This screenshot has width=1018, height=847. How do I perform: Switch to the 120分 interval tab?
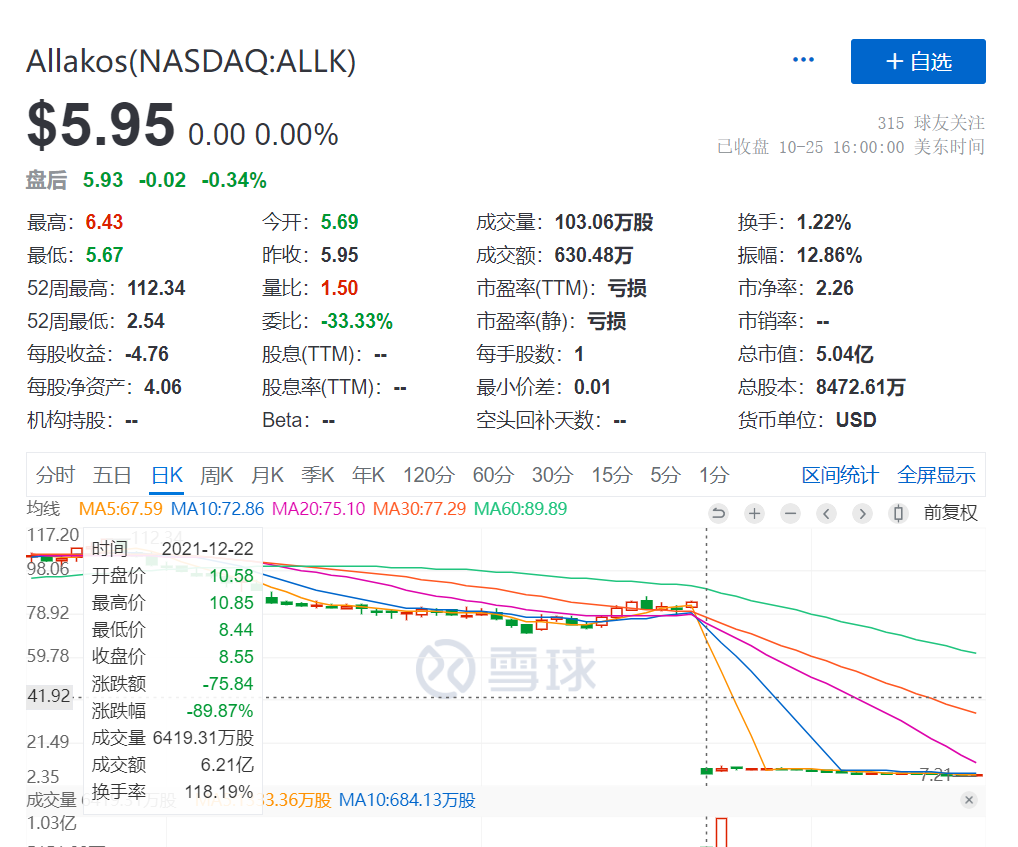428,475
